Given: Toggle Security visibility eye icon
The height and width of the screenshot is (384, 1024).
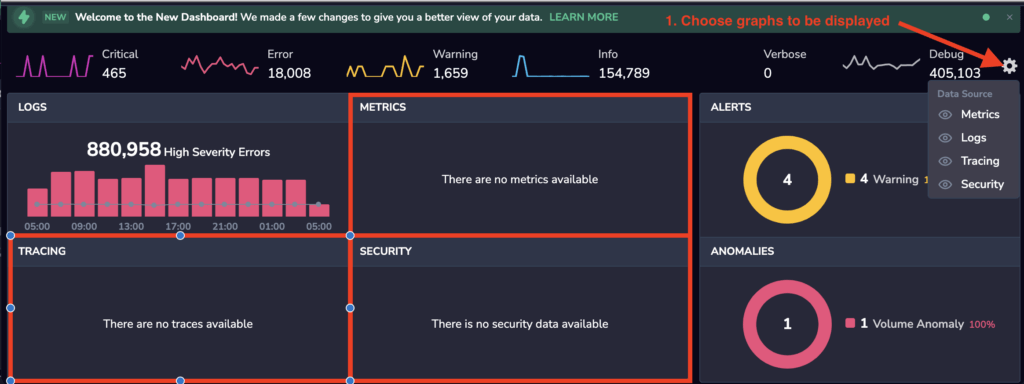Looking at the screenshot, I should 945,184.
